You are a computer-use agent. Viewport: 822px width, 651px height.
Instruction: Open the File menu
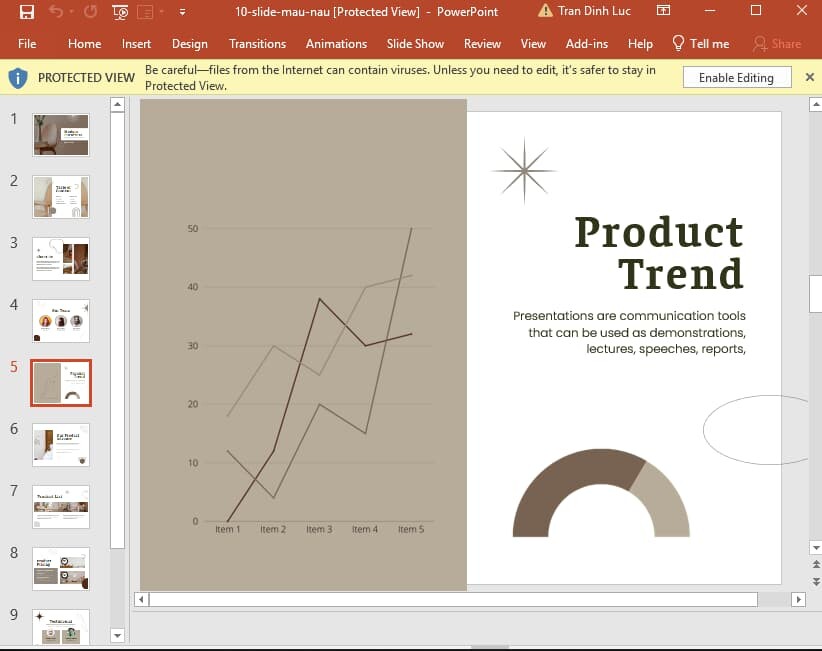(27, 44)
